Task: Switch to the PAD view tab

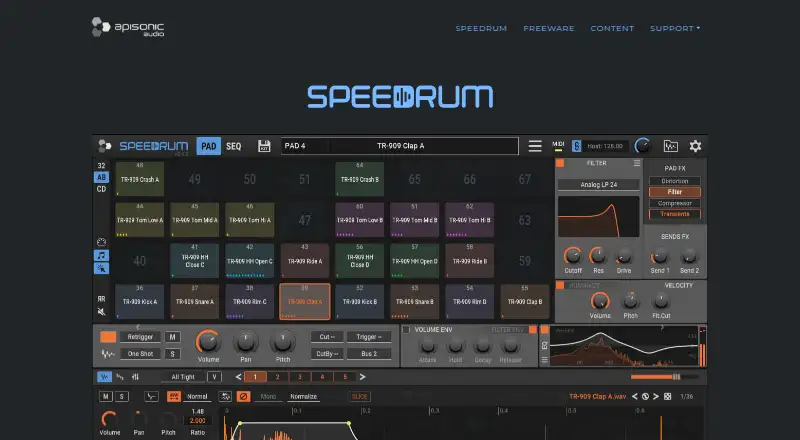Action: (208, 146)
